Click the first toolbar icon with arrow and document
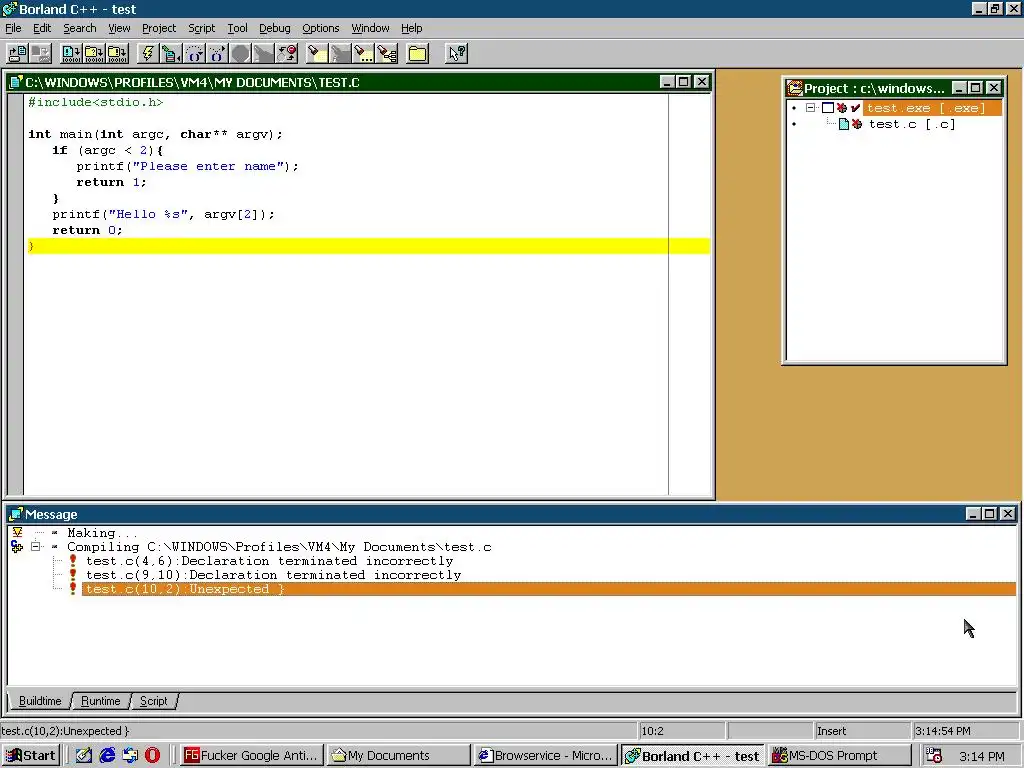This screenshot has height=768, width=1024. [x=18, y=54]
